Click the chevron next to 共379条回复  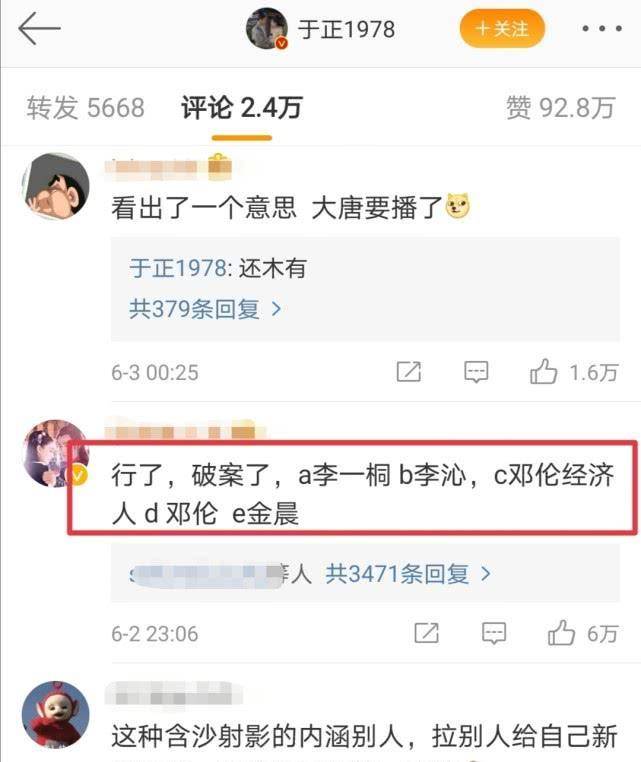[x=277, y=309]
